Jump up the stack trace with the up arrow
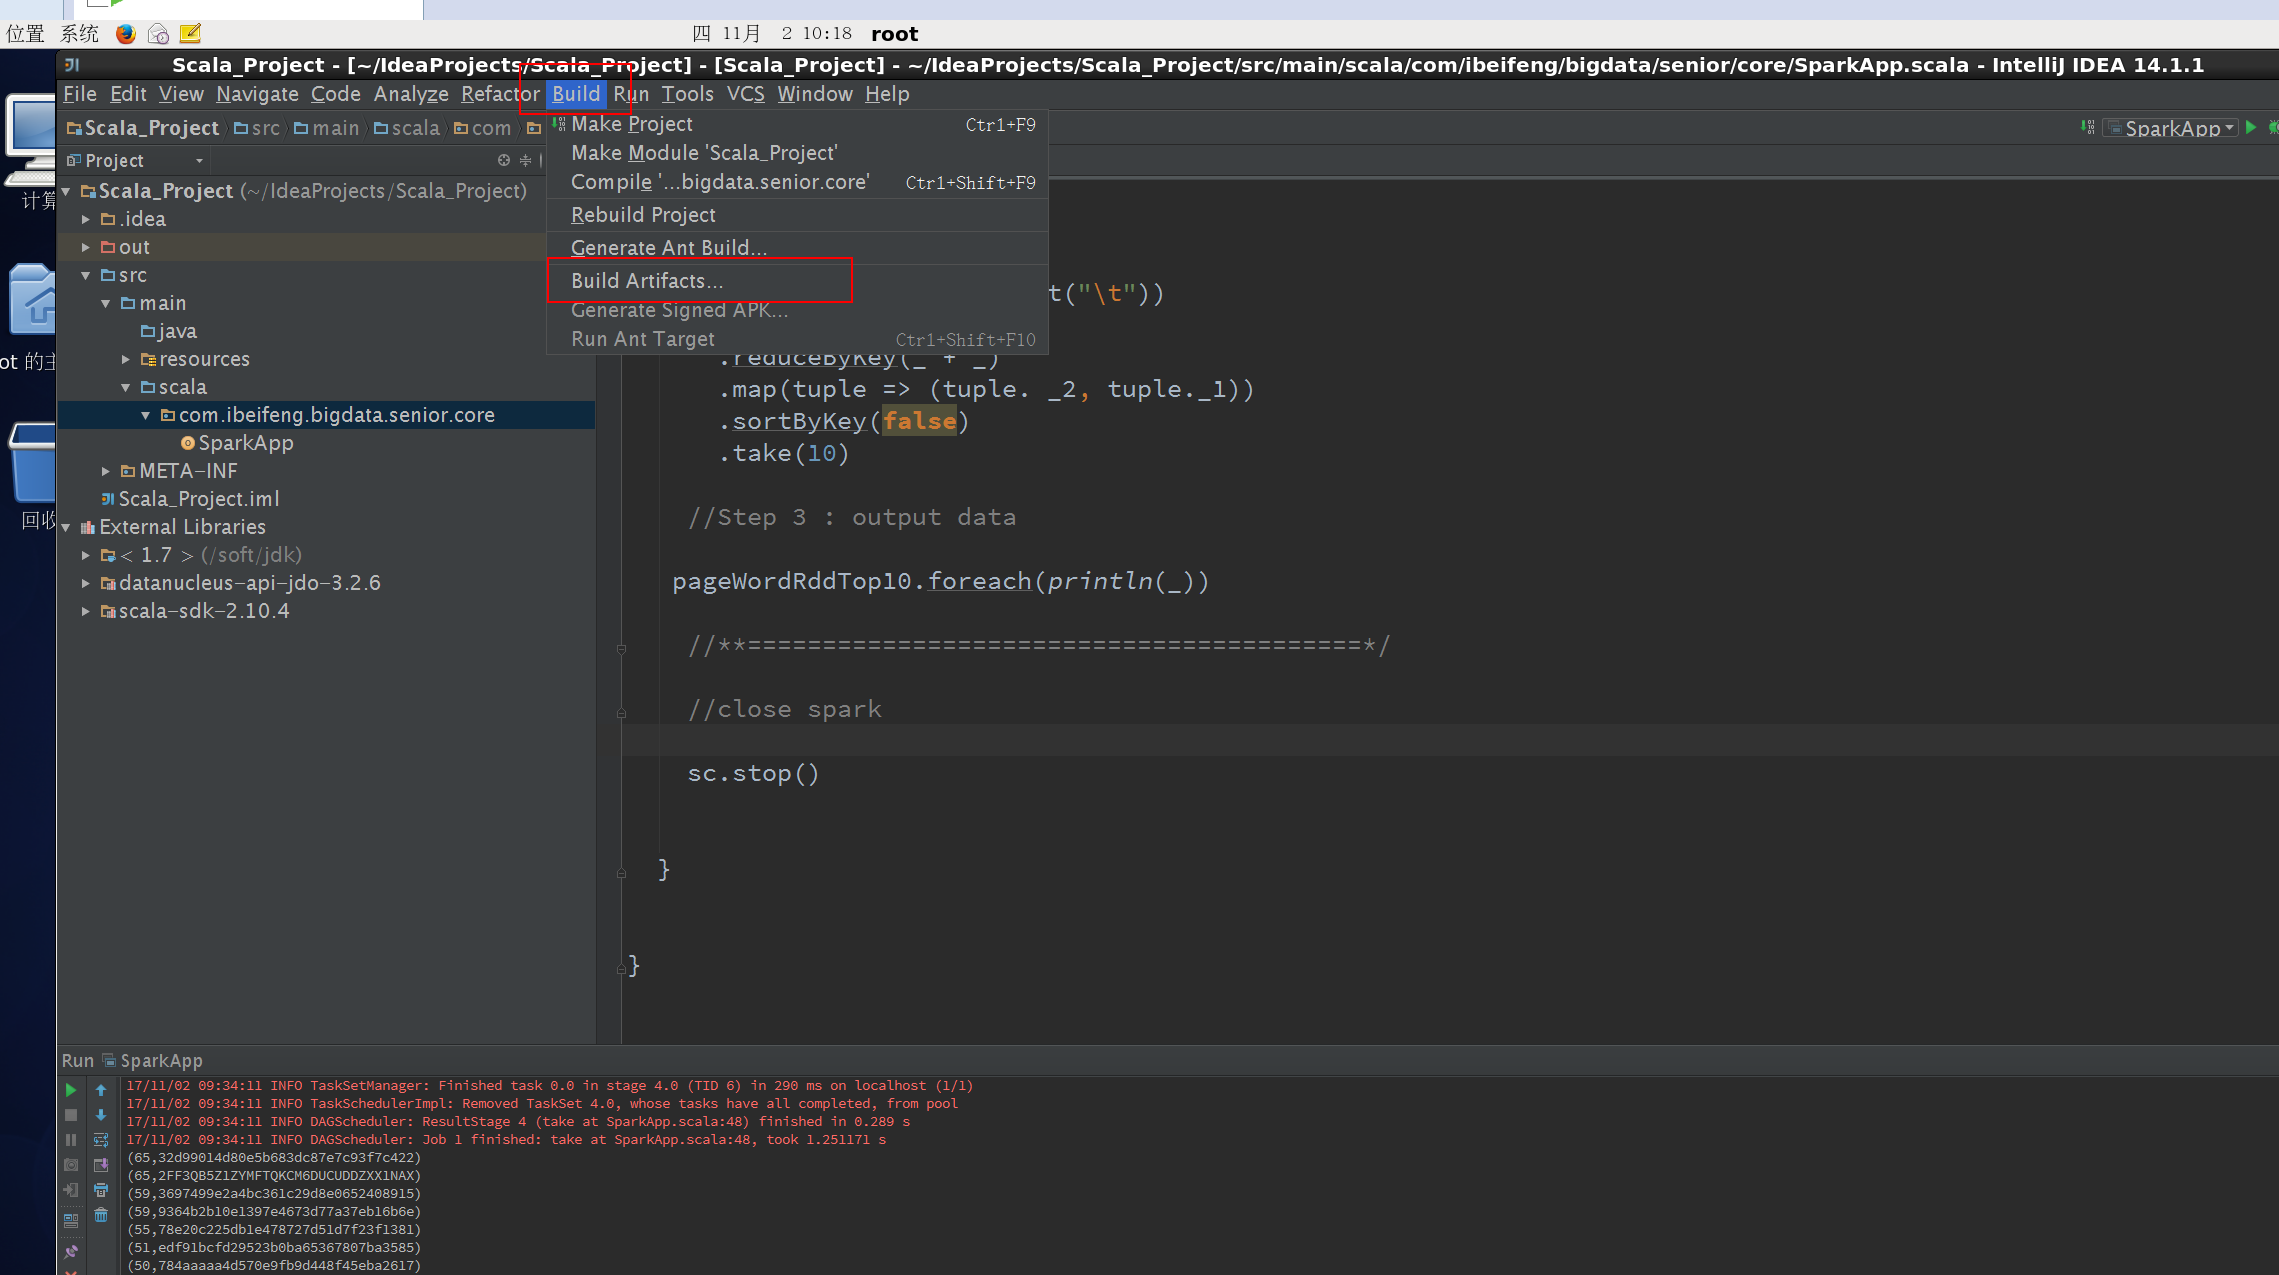 coord(101,1089)
